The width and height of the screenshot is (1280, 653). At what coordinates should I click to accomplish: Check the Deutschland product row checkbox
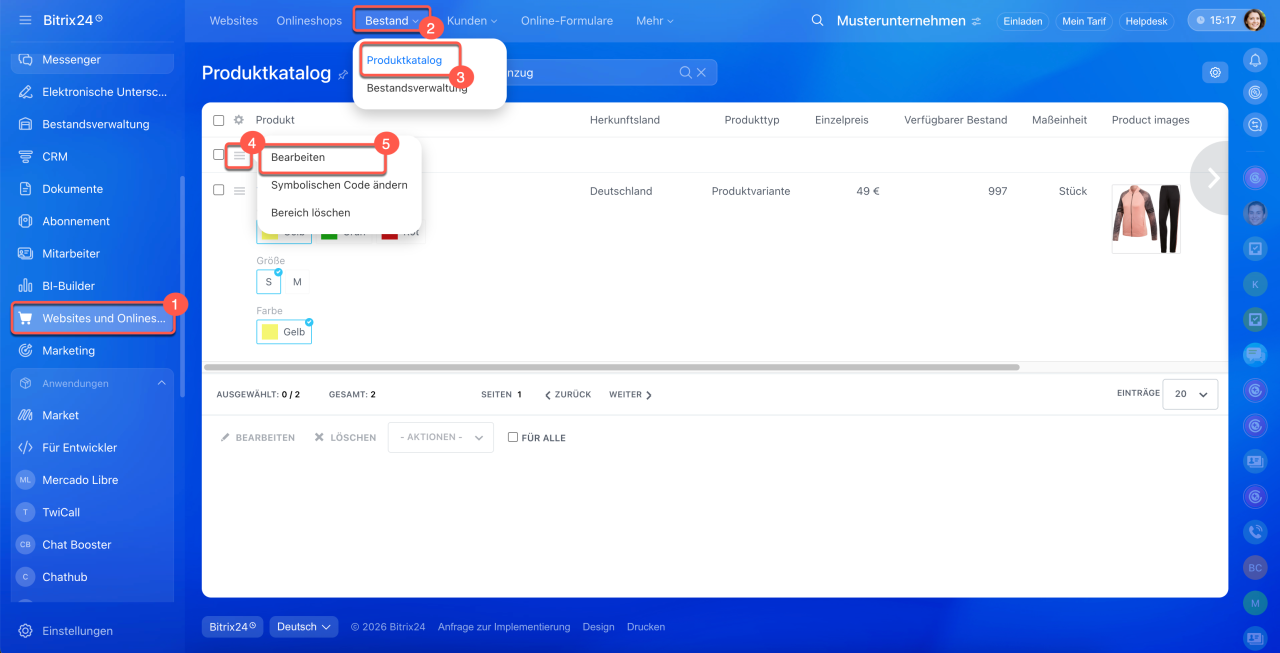pyautogui.click(x=219, y=190)
